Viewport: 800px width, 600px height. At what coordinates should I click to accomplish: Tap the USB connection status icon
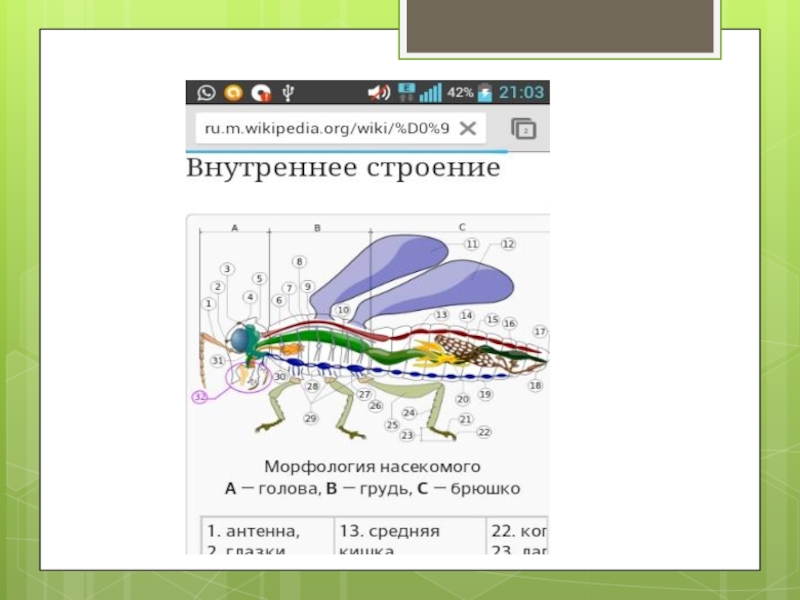pyautogui.click(x=288, y=93)
